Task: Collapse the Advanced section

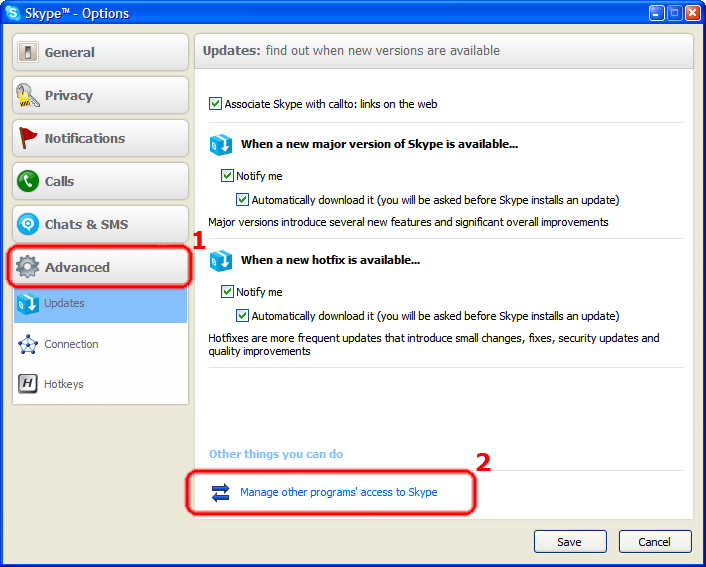Action: point(100,267)
